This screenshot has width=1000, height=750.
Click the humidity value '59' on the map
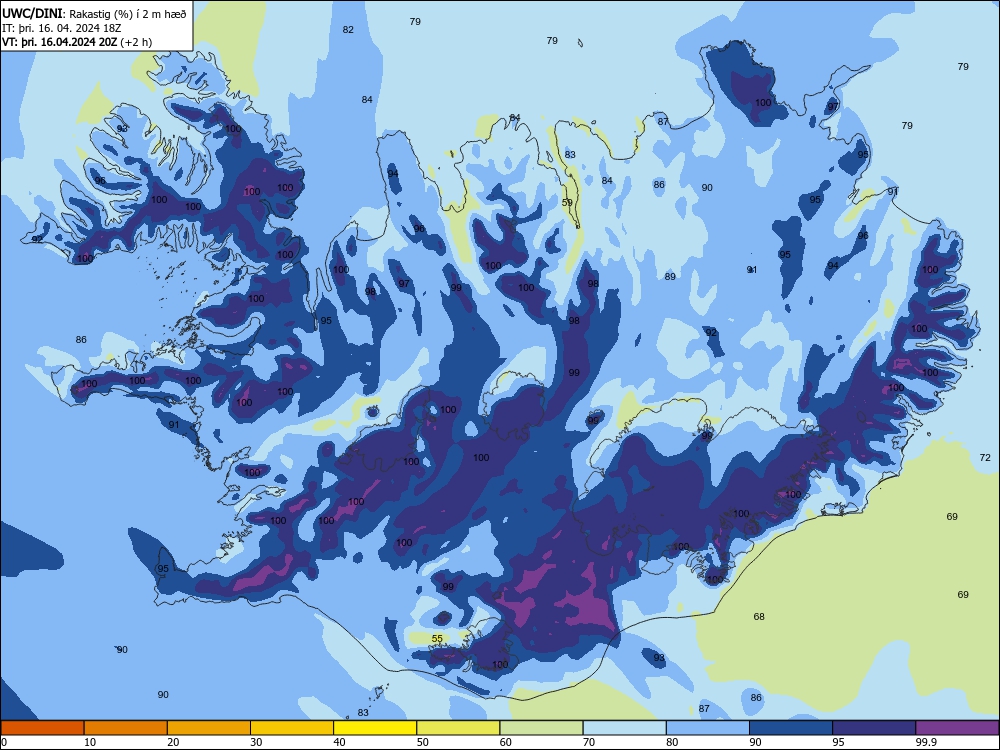coord(567,203)
